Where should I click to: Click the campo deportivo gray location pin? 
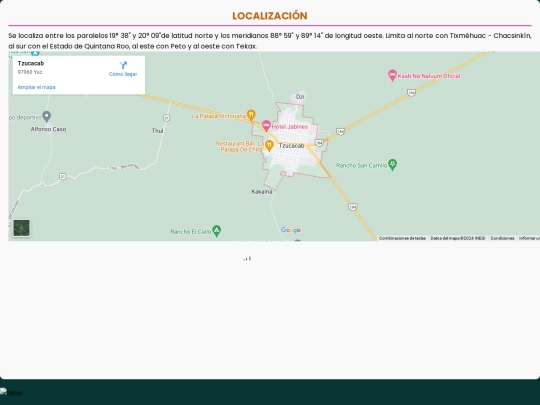47,116
